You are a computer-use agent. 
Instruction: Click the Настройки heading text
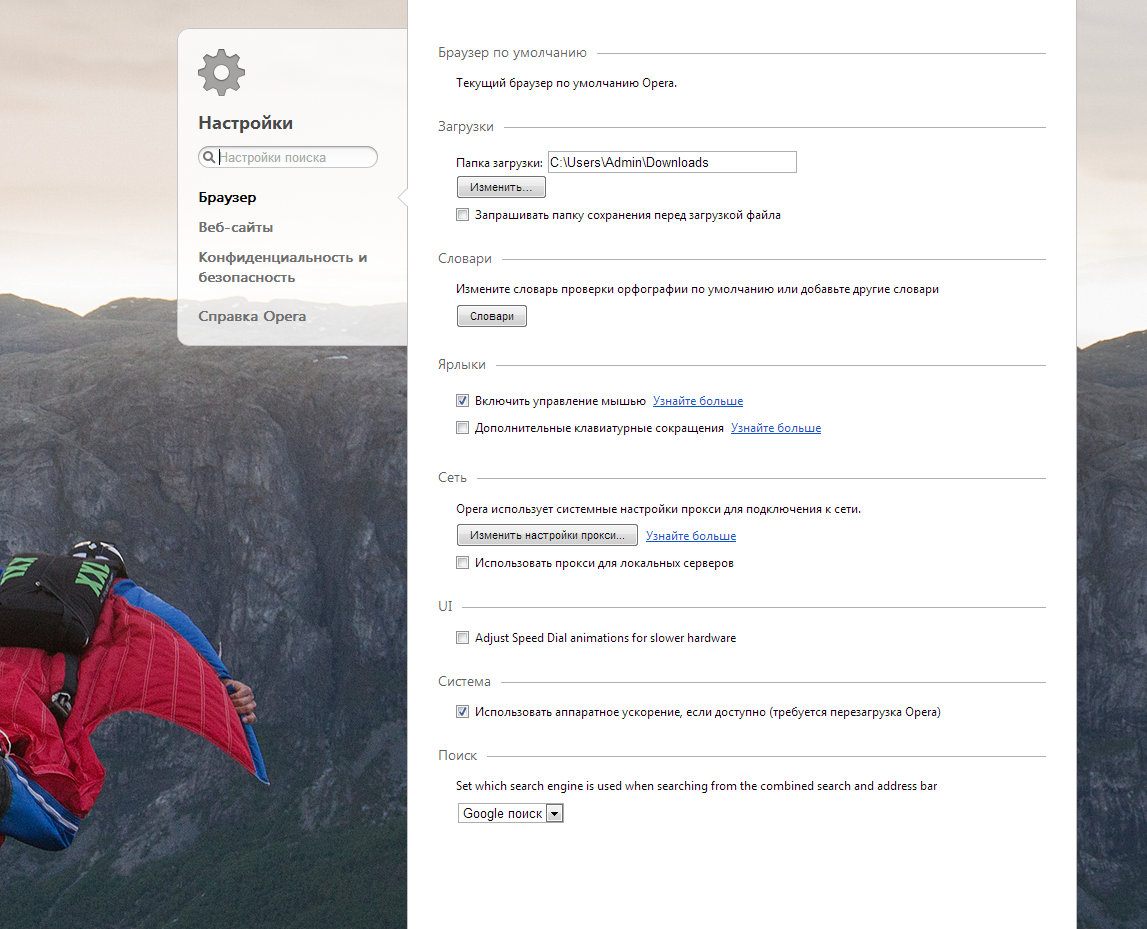tap(246, 123)
